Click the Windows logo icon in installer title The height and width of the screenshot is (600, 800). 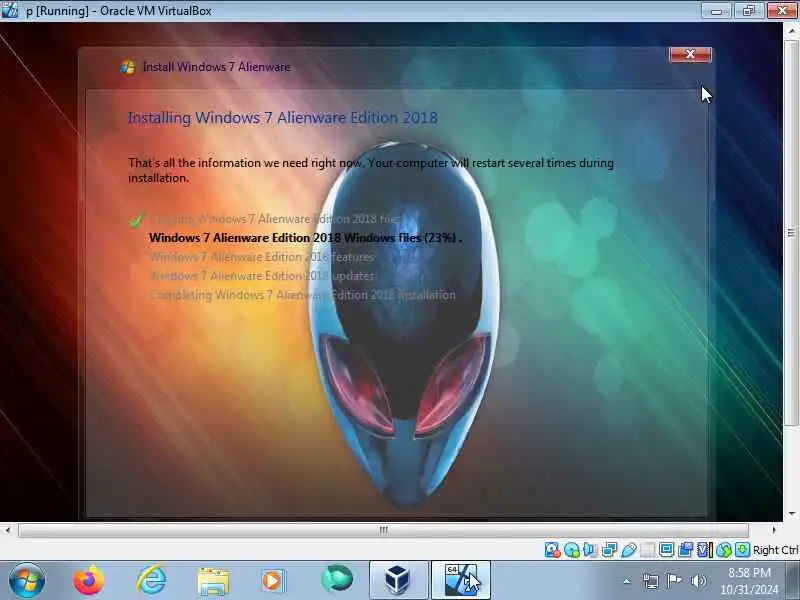click(128, 67)
